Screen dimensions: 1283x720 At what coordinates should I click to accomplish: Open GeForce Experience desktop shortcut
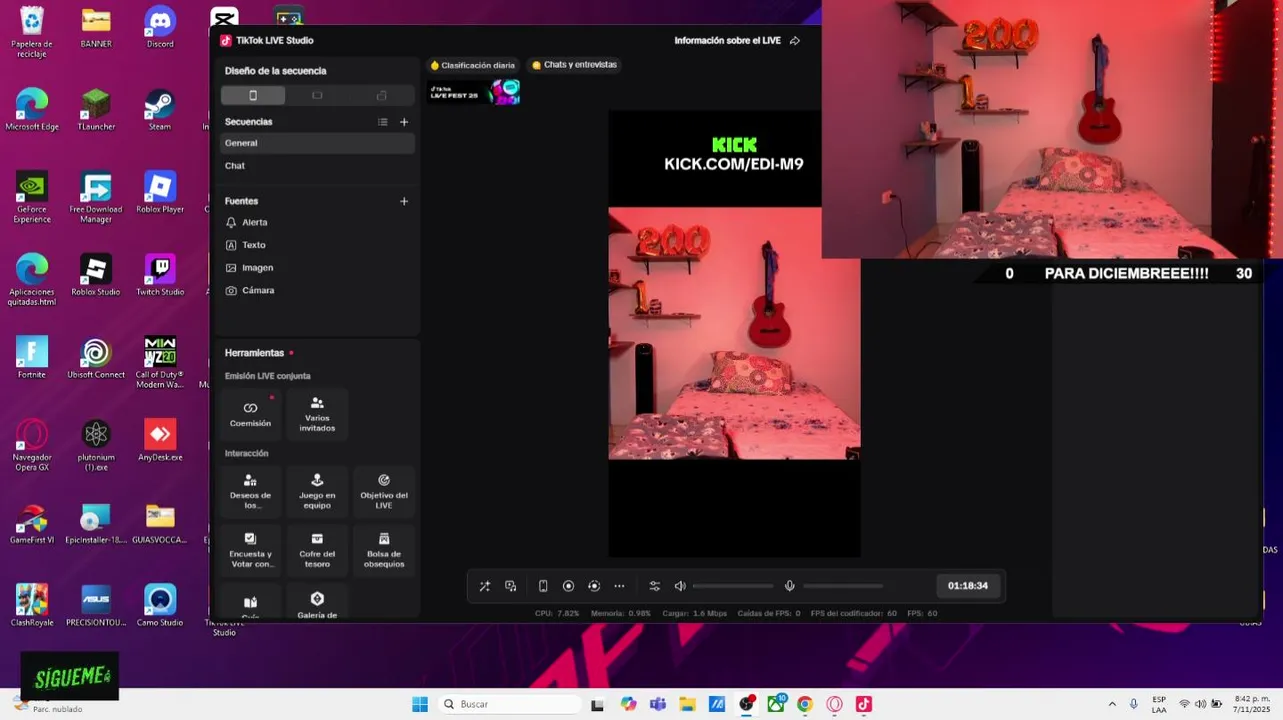point(32,197)
